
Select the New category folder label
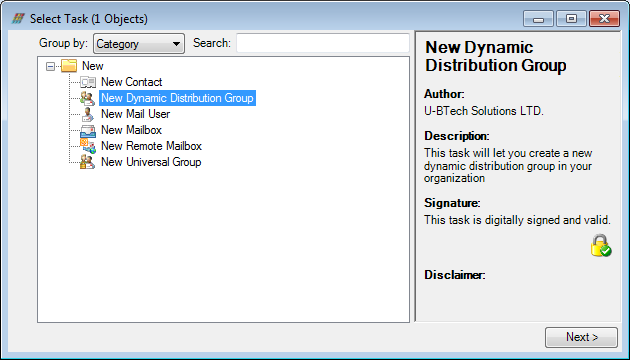pyautogui.click(x=92, y=66)
